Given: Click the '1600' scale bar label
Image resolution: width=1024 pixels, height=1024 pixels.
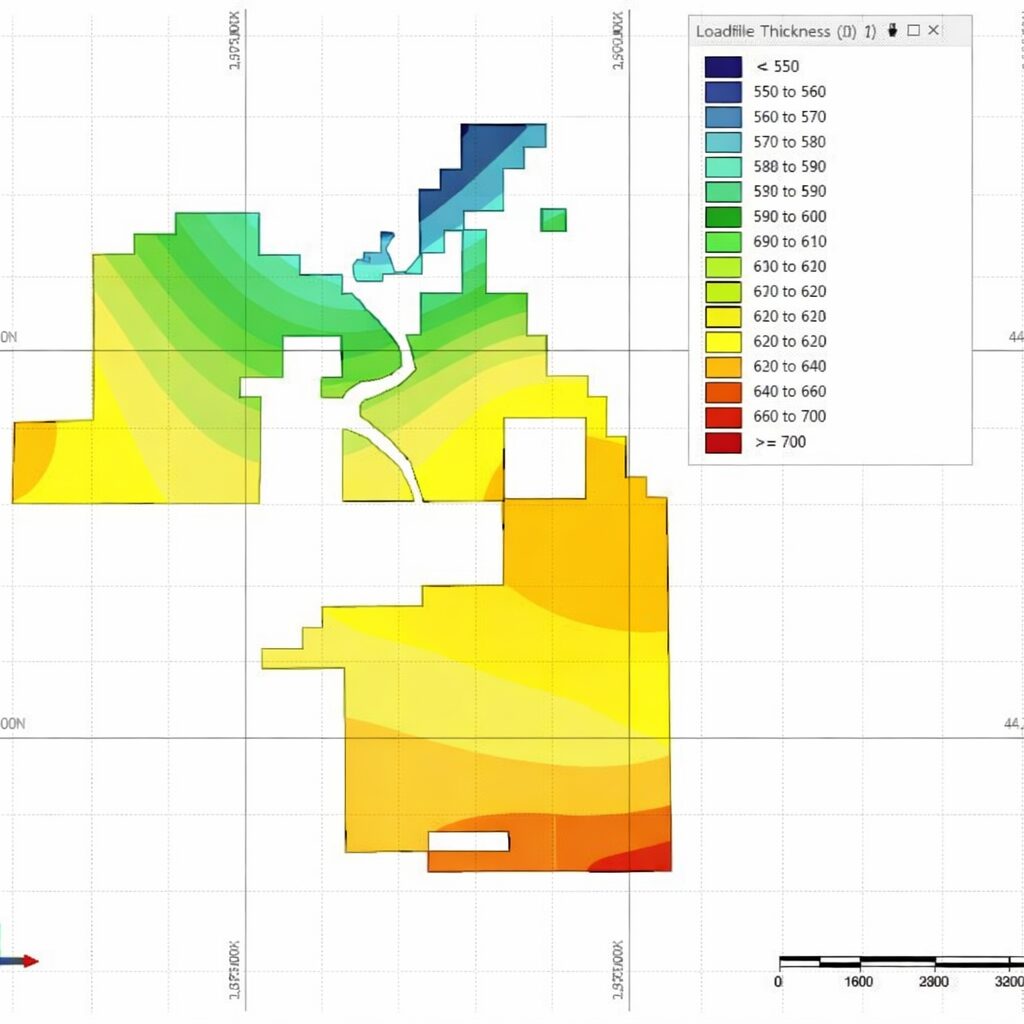Looking at the screenshot, I should point(859,983).
